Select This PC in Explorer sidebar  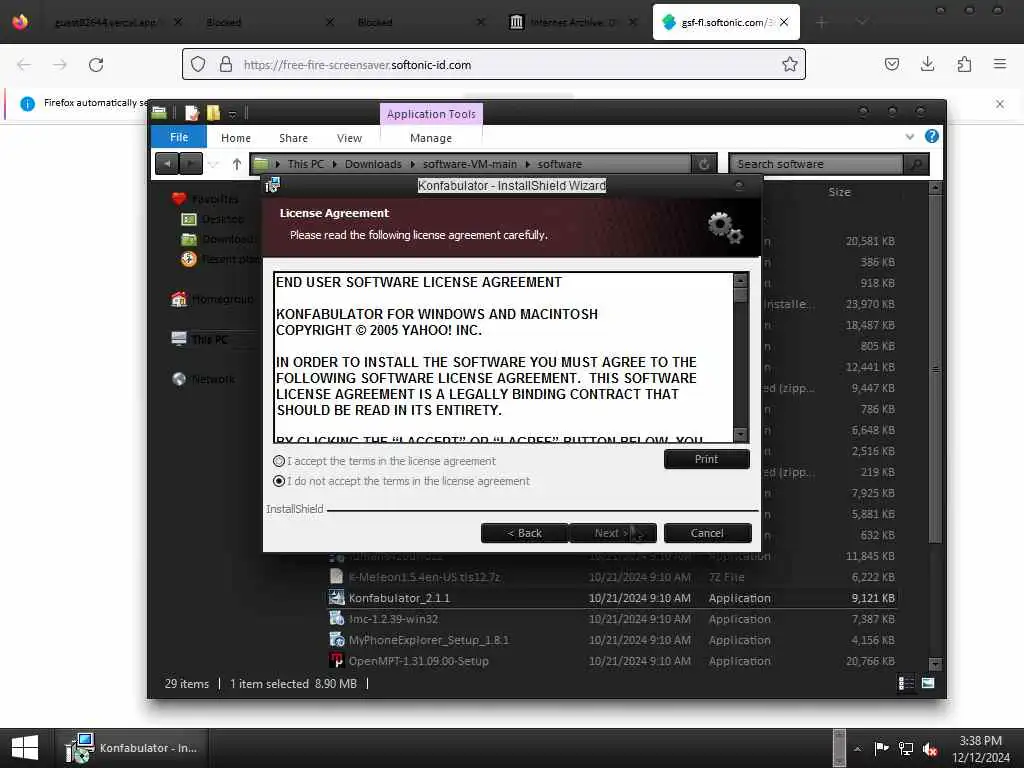[210, 339]
